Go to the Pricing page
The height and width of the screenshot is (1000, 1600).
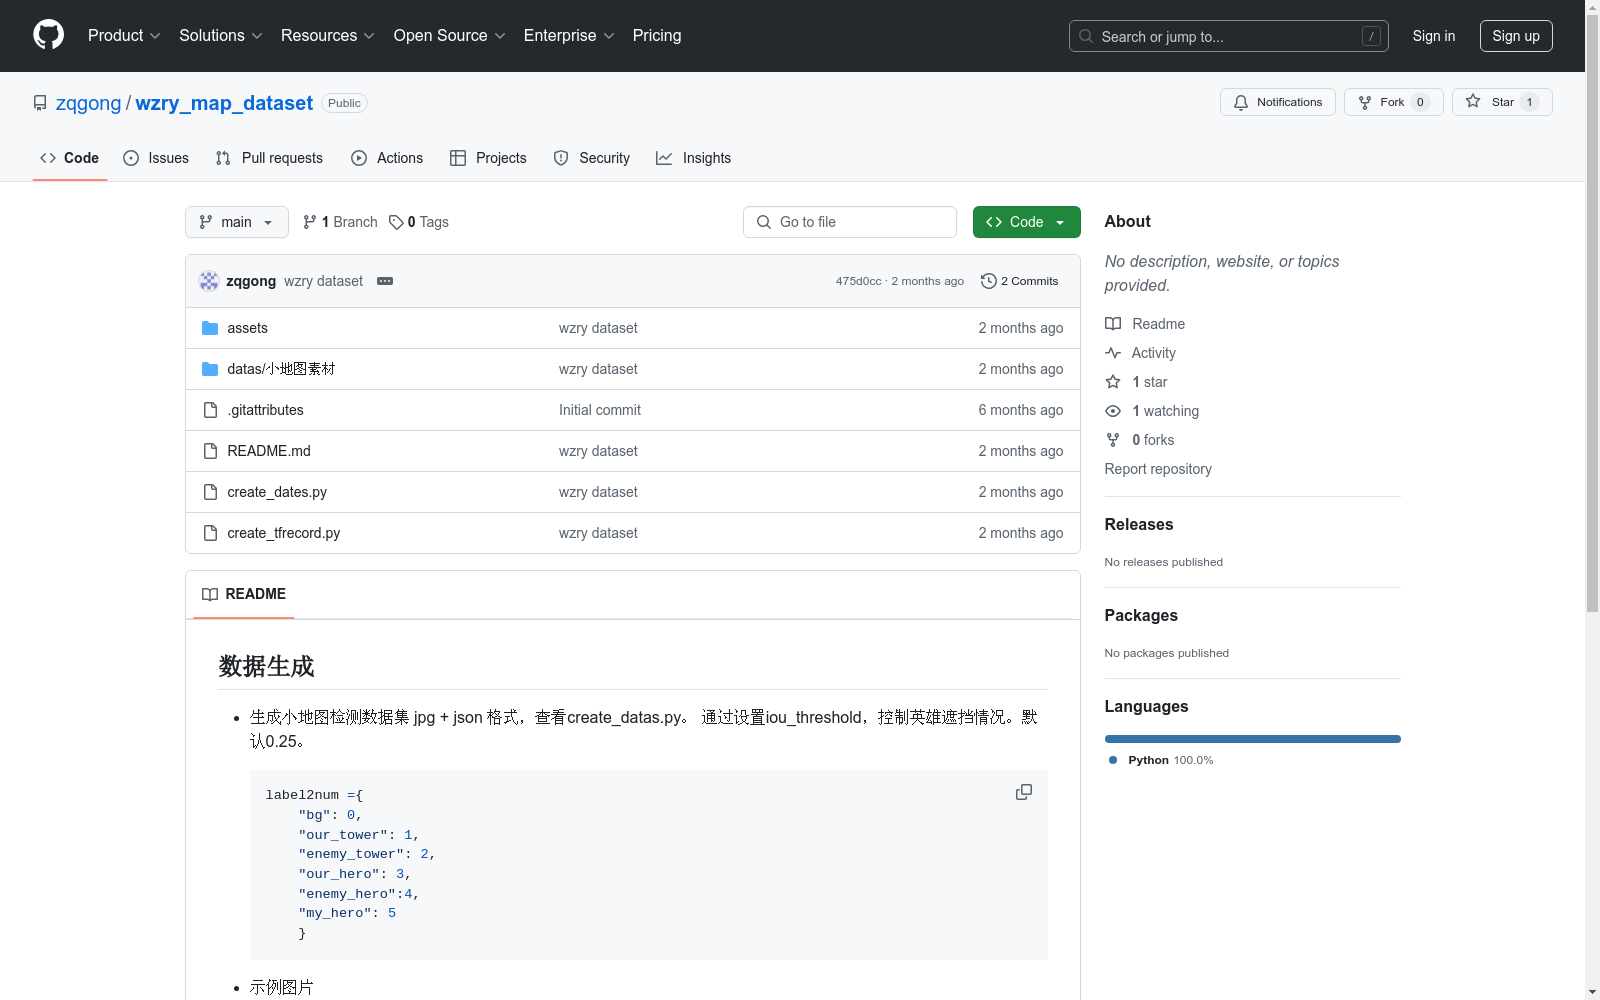[657, 36]
